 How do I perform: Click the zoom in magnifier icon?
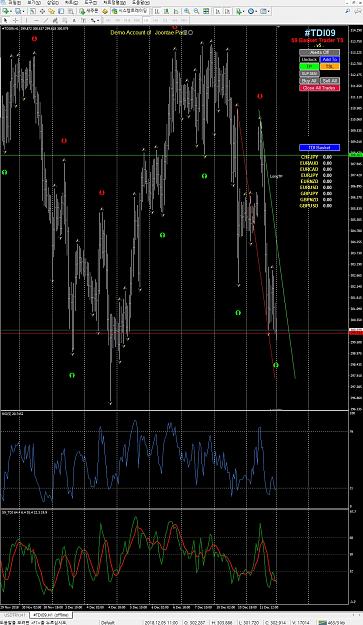186,11
